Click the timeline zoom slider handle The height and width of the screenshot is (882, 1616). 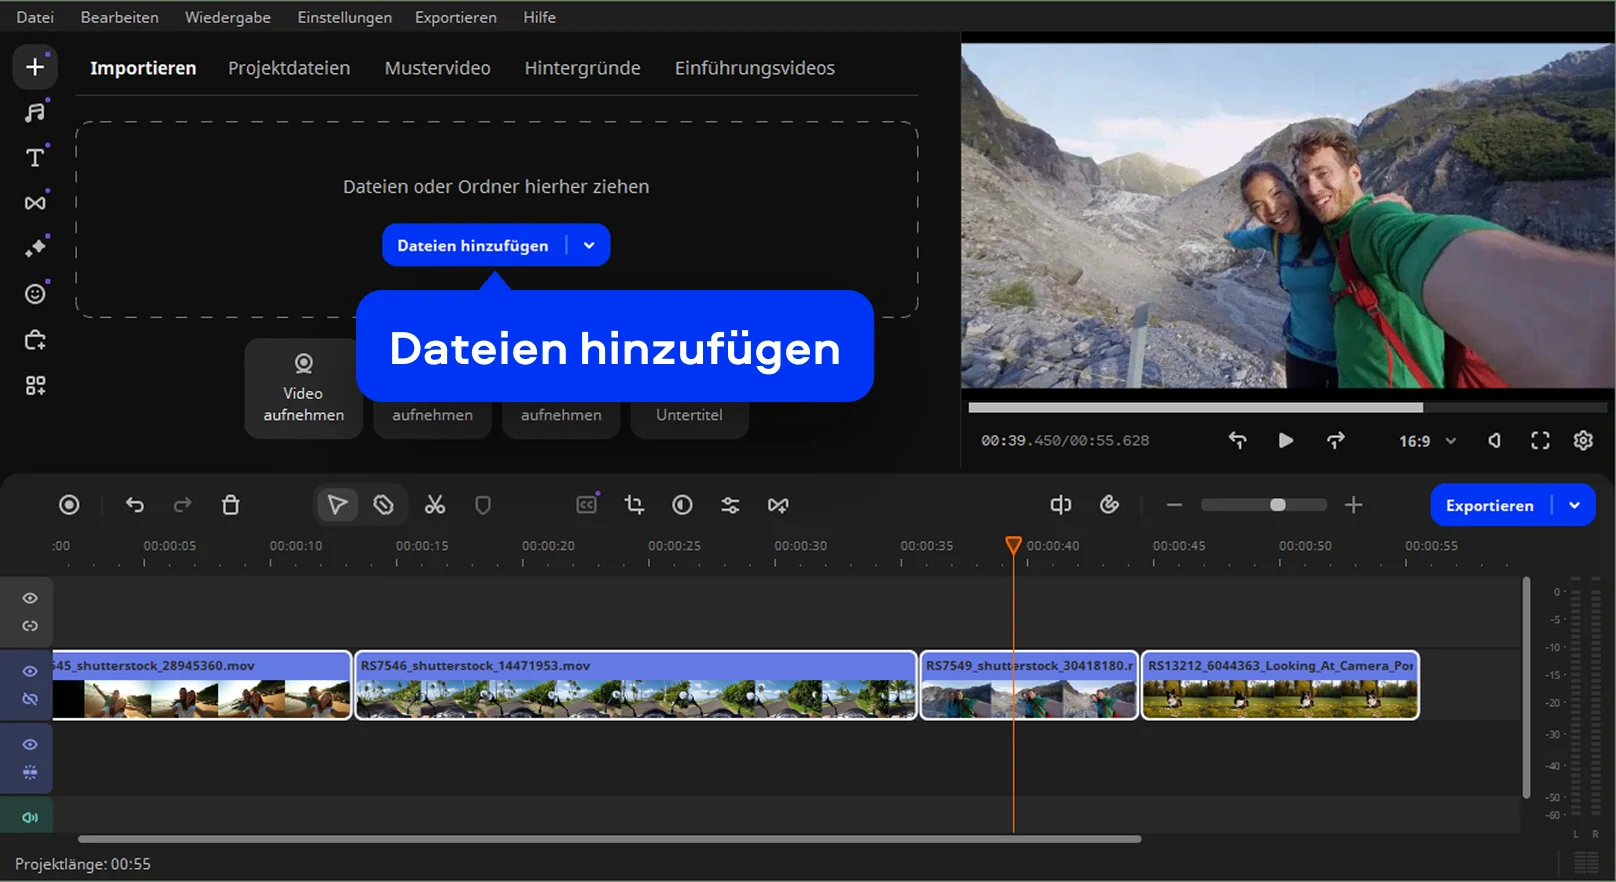pyautogui.click(x=1277, y=505)
